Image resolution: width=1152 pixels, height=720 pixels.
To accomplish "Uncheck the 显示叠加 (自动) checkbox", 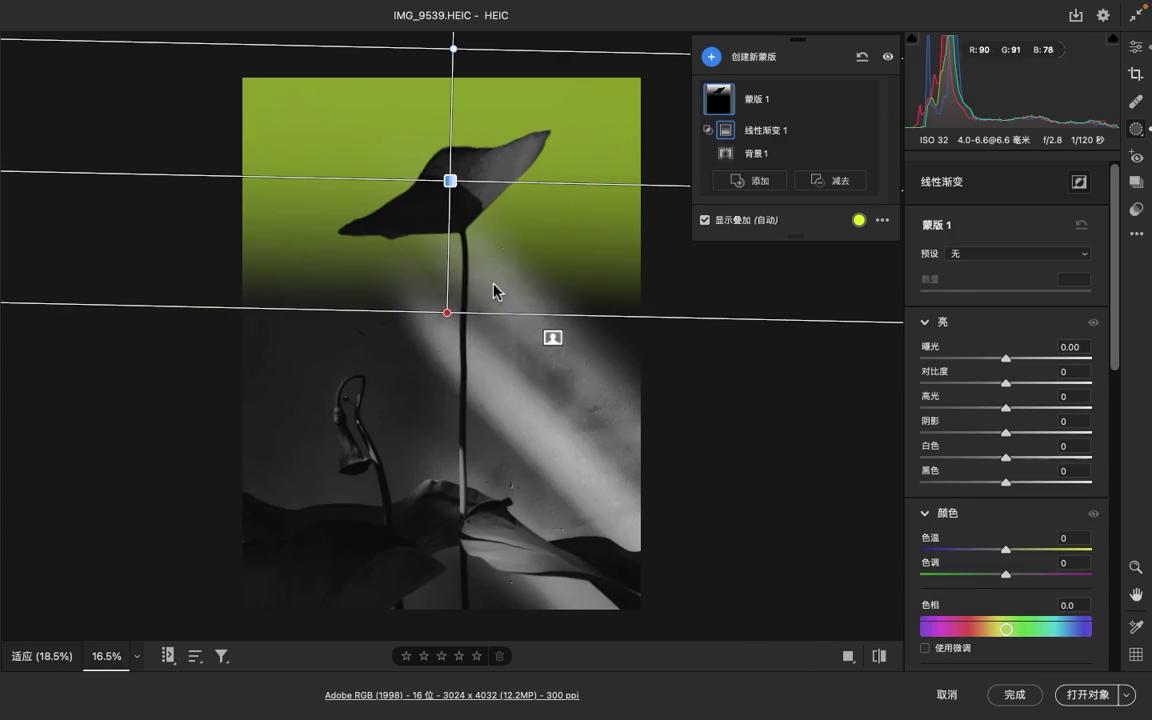I will [705, 220].
